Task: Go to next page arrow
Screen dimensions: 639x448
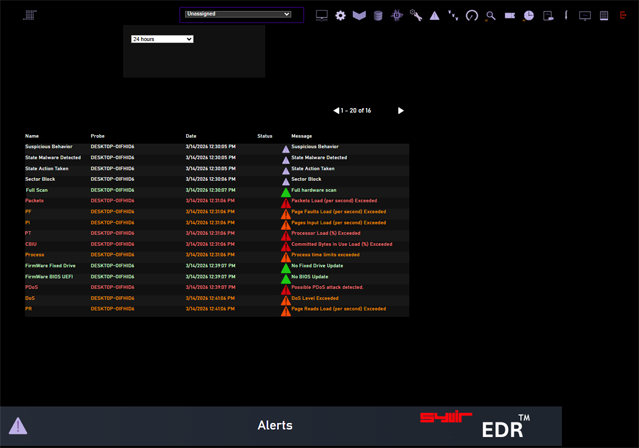Action: (401, 110)
